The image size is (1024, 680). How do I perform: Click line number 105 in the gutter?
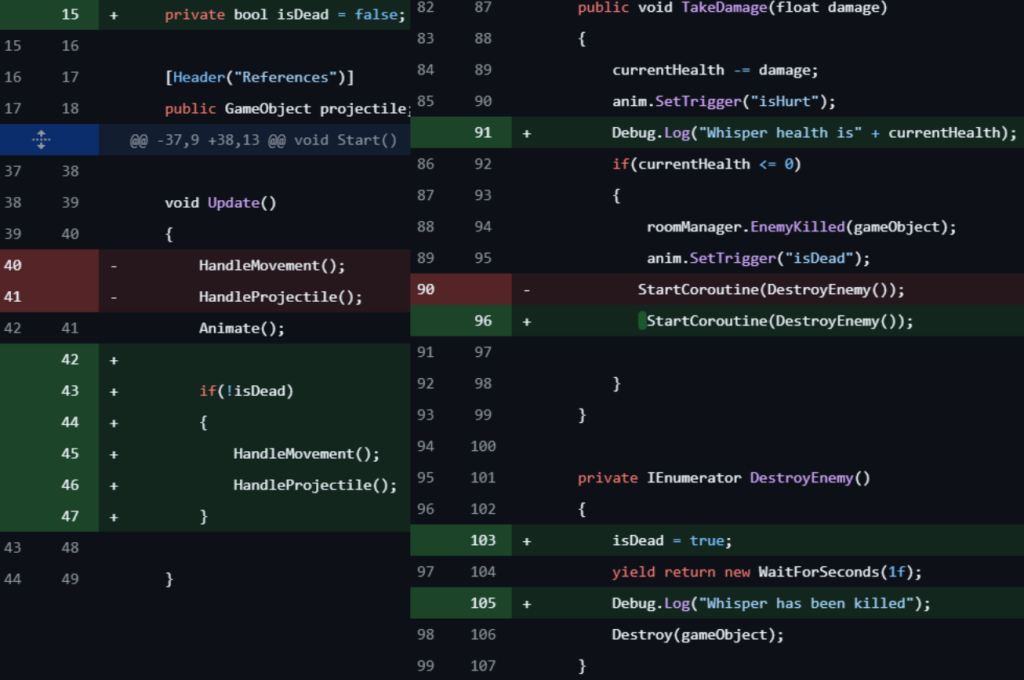point(483,603)
